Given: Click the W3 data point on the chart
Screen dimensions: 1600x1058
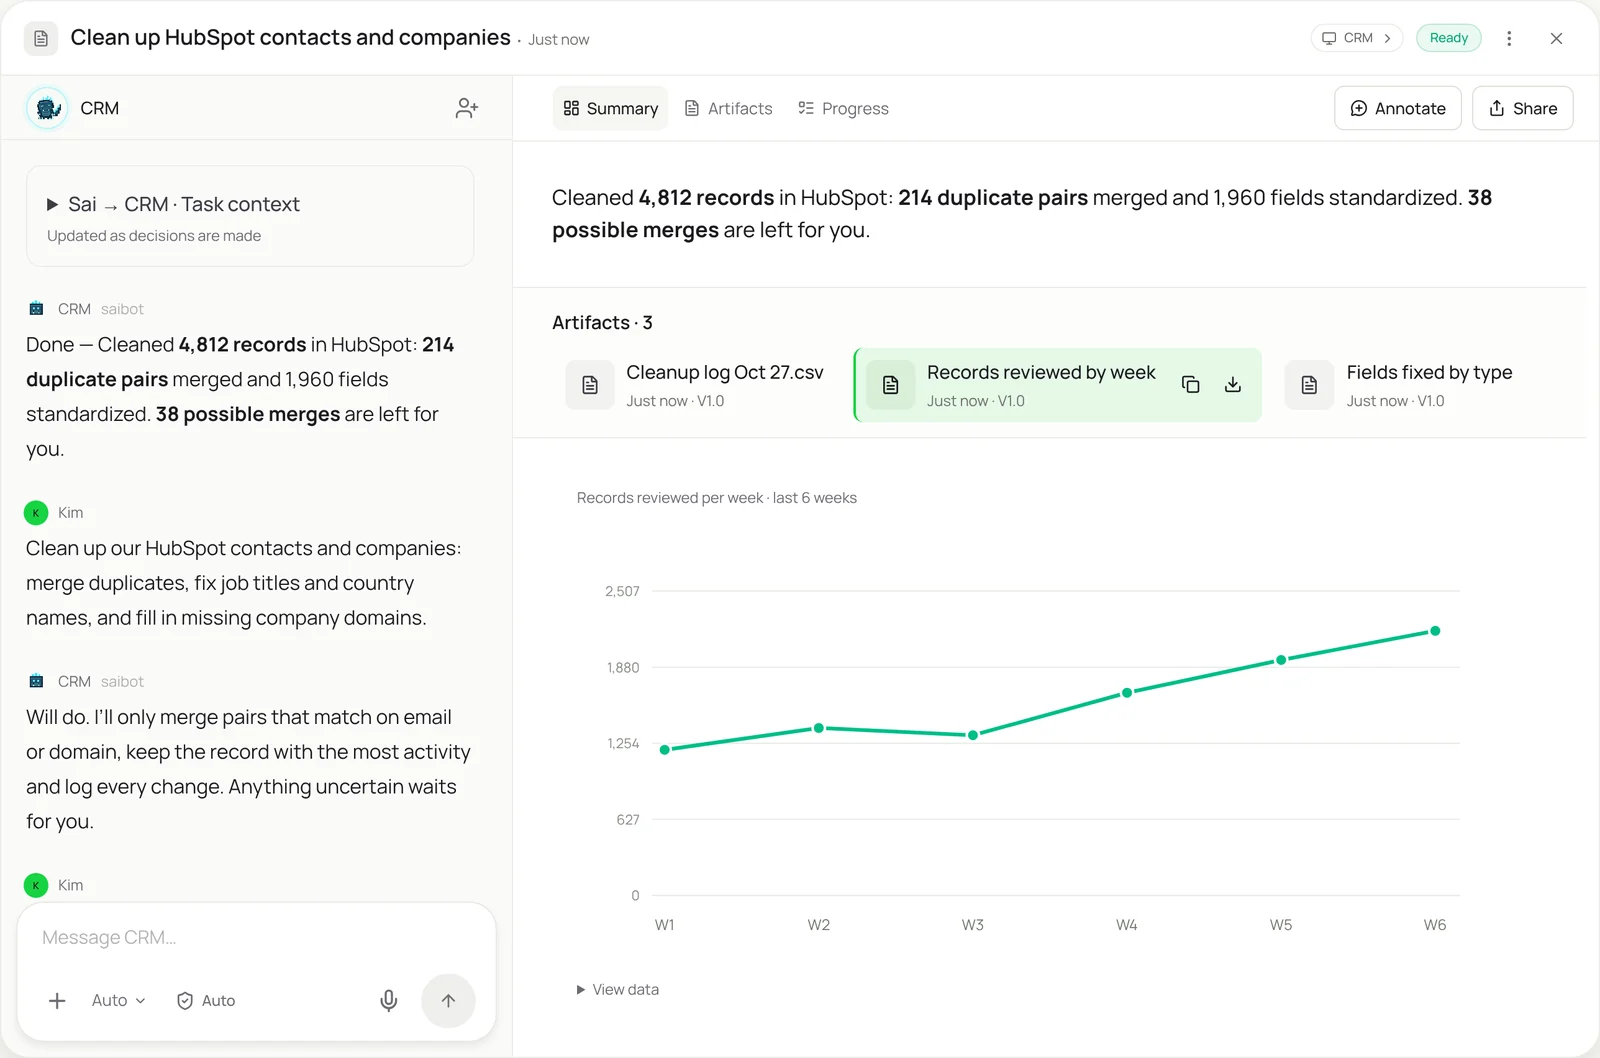Looking at the screenshot, I should 973,735.
